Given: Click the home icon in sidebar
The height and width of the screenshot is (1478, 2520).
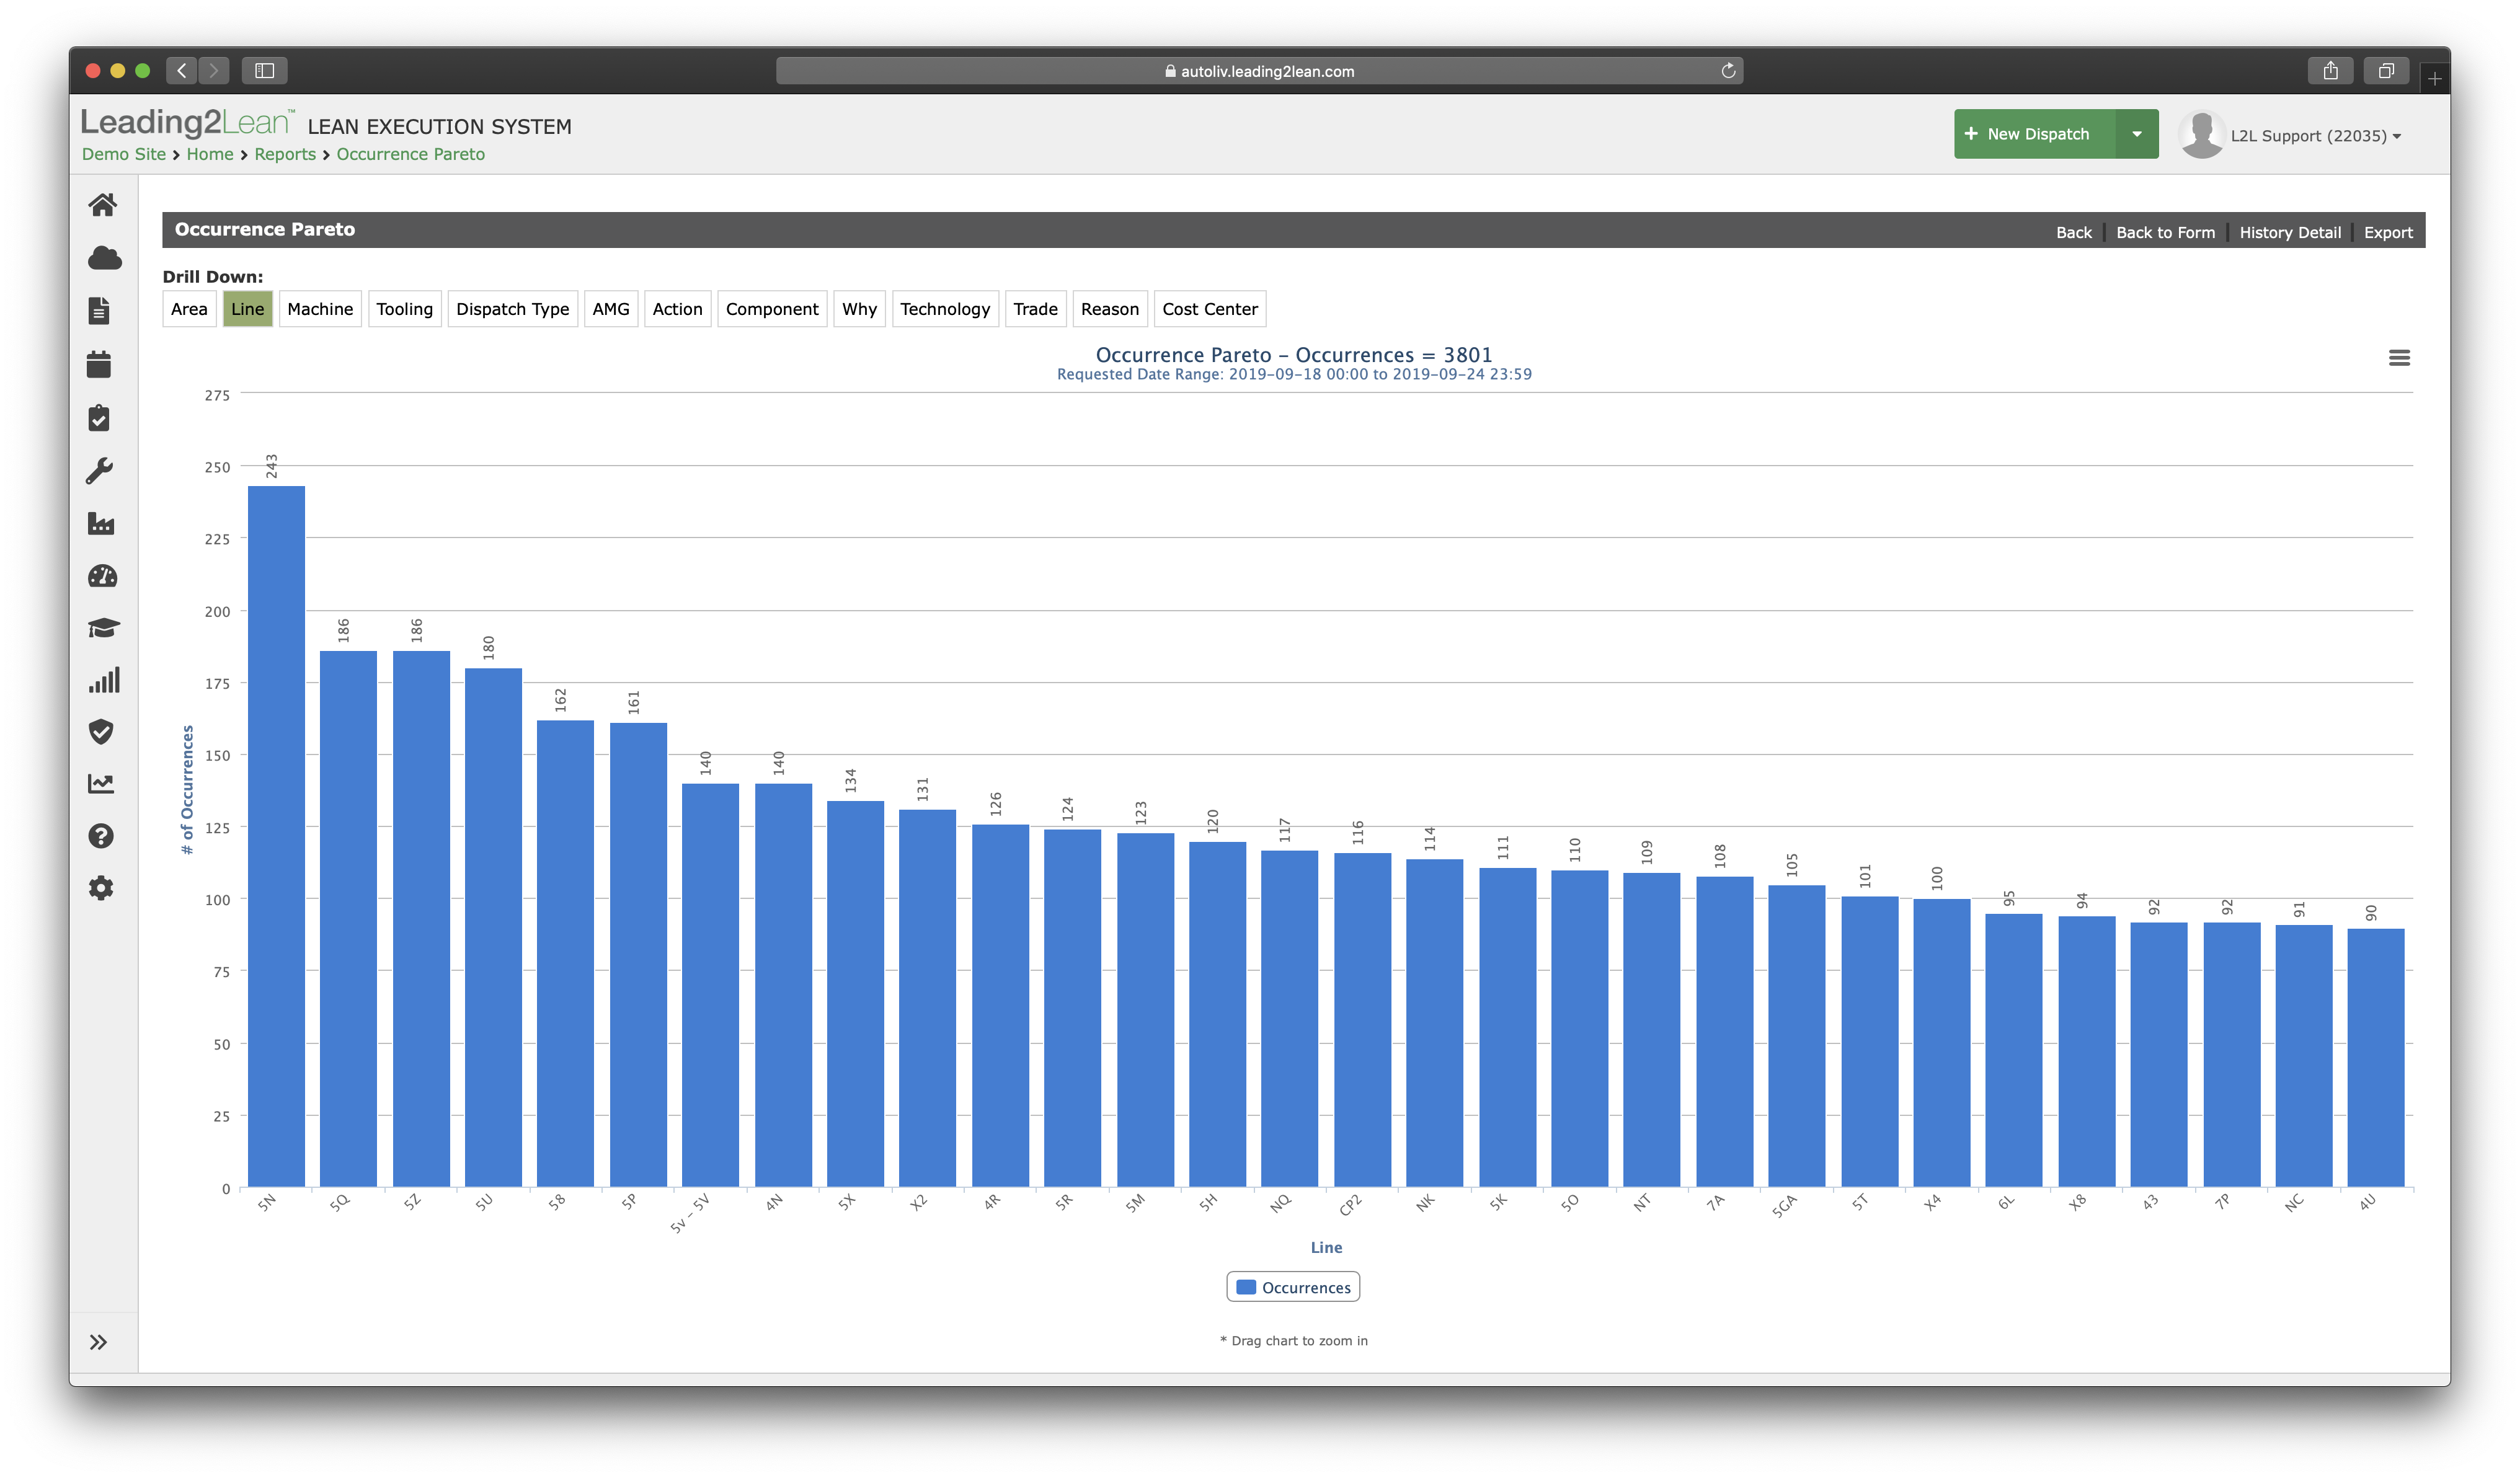Looking at the screenshot, I should [x=102, y=205].
